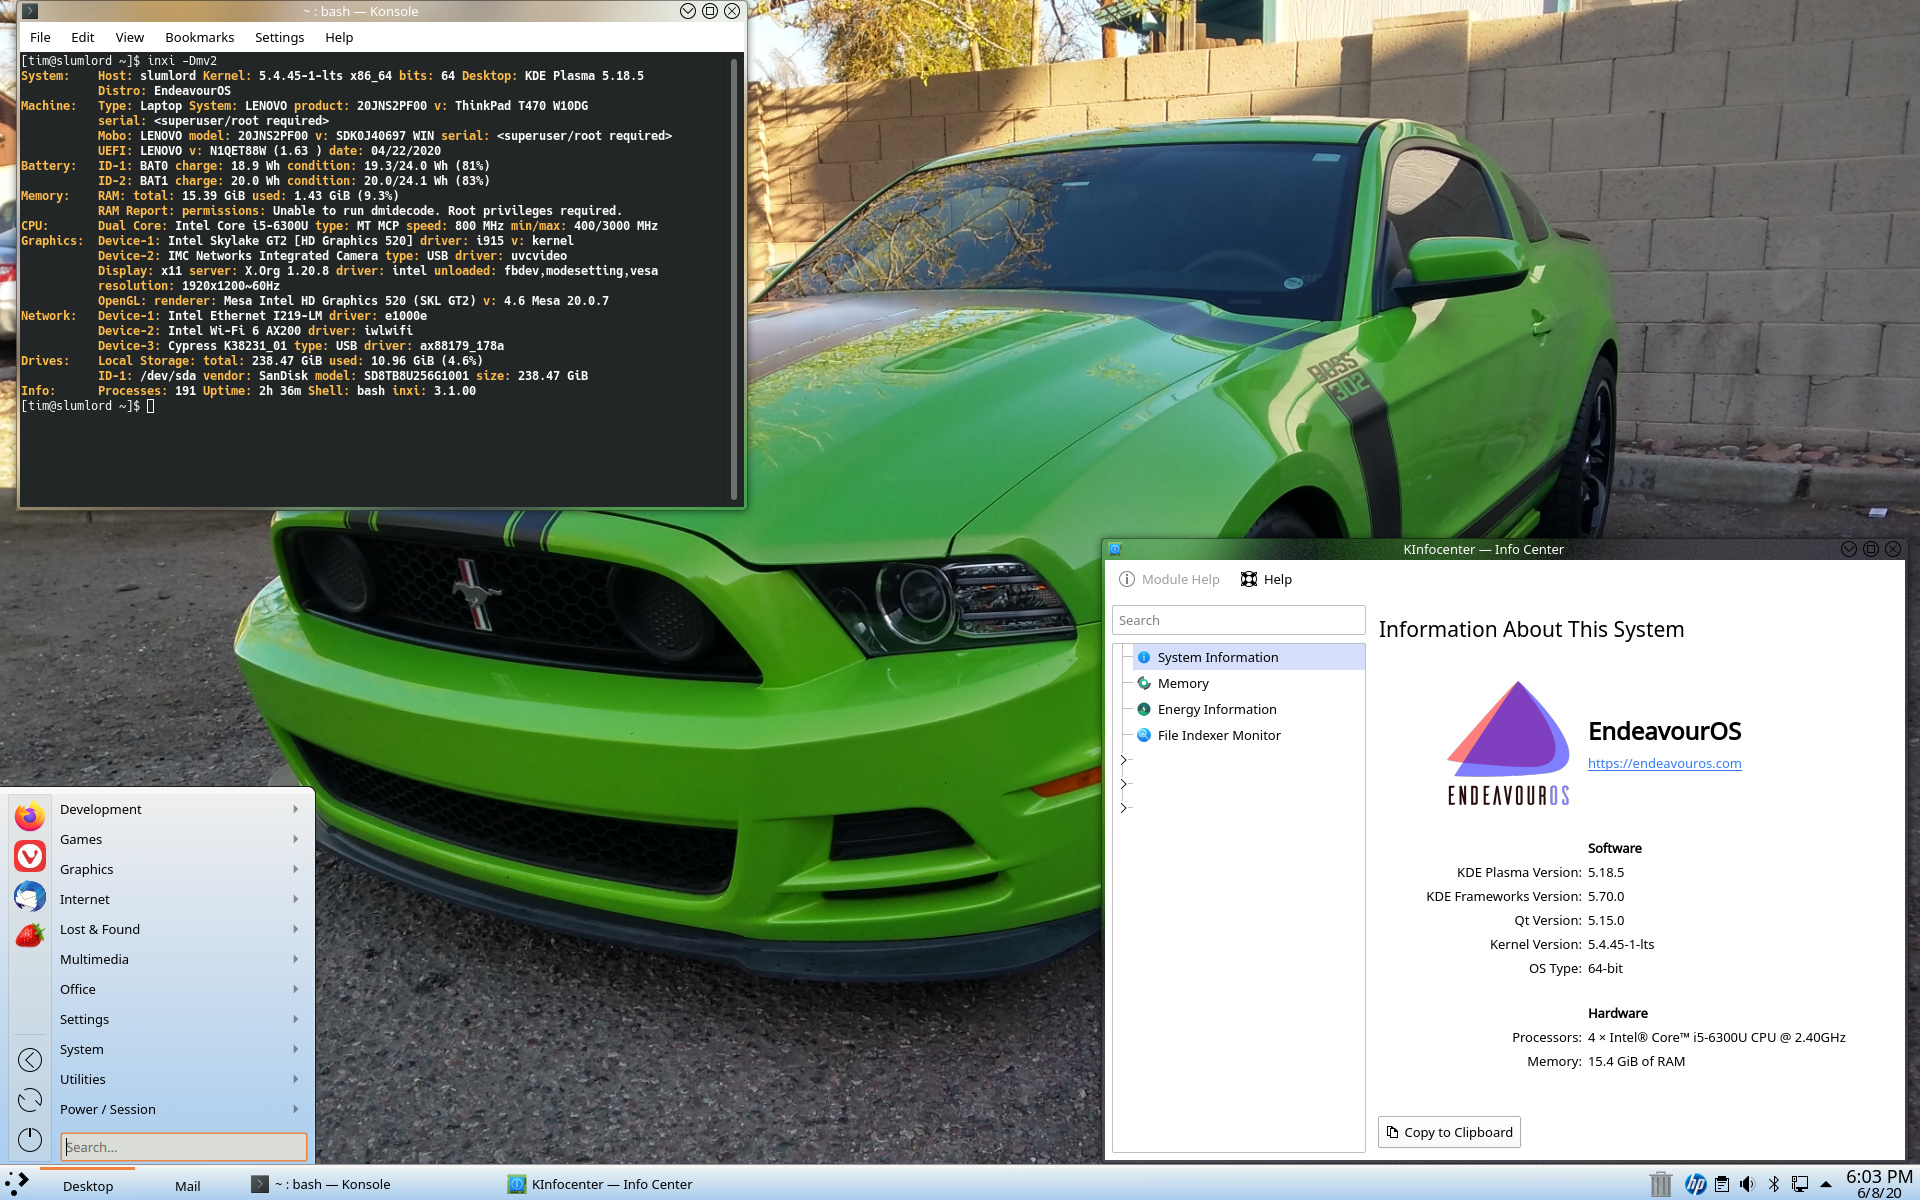Screen dimensions: 1920x1200
Task: Expand the Development submenu
Action: pyautogui.click(x=180, y=809)
